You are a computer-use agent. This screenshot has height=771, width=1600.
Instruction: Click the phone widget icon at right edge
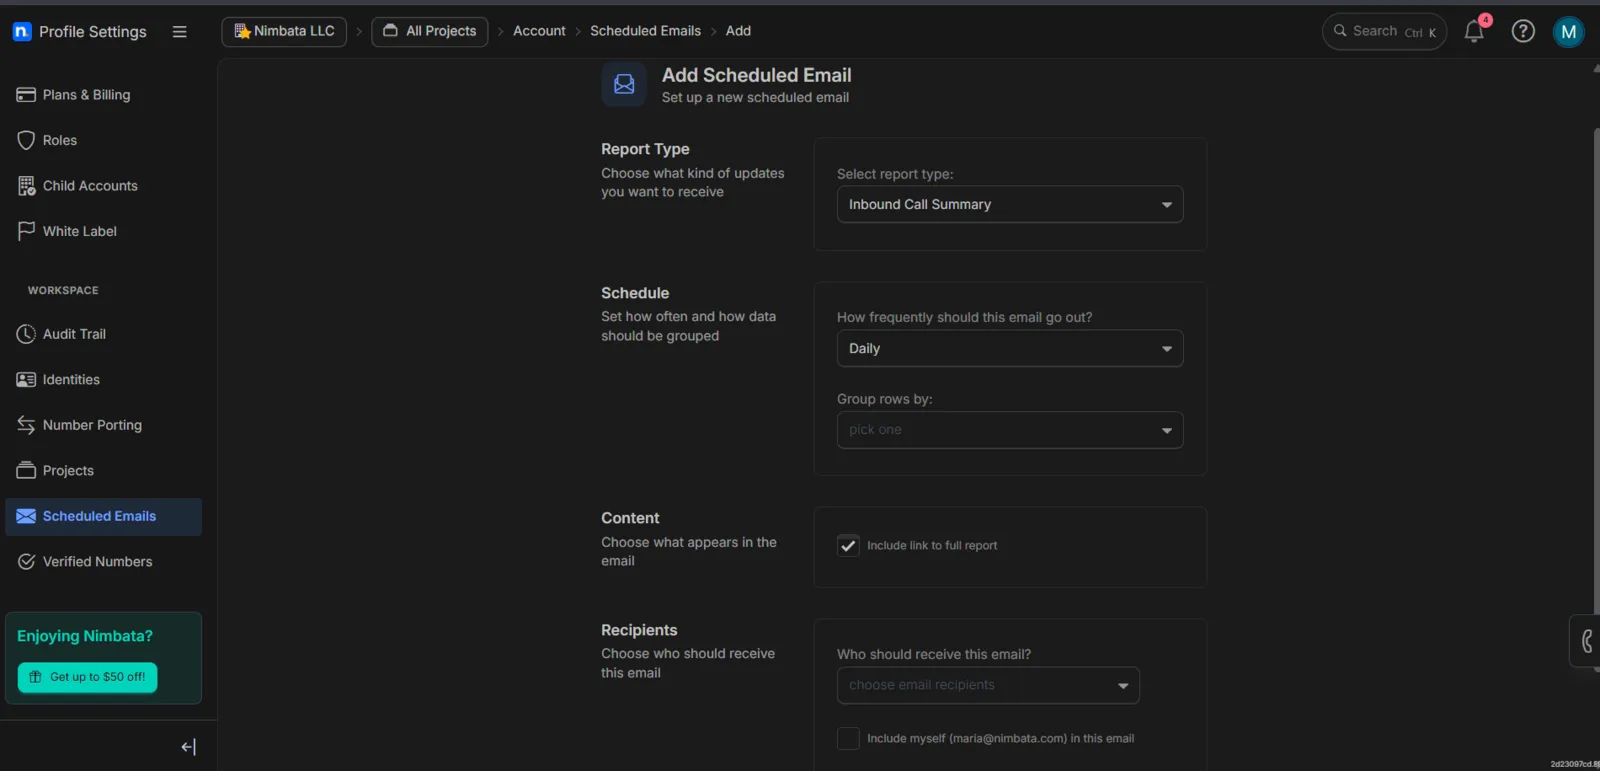[1586, 641]
